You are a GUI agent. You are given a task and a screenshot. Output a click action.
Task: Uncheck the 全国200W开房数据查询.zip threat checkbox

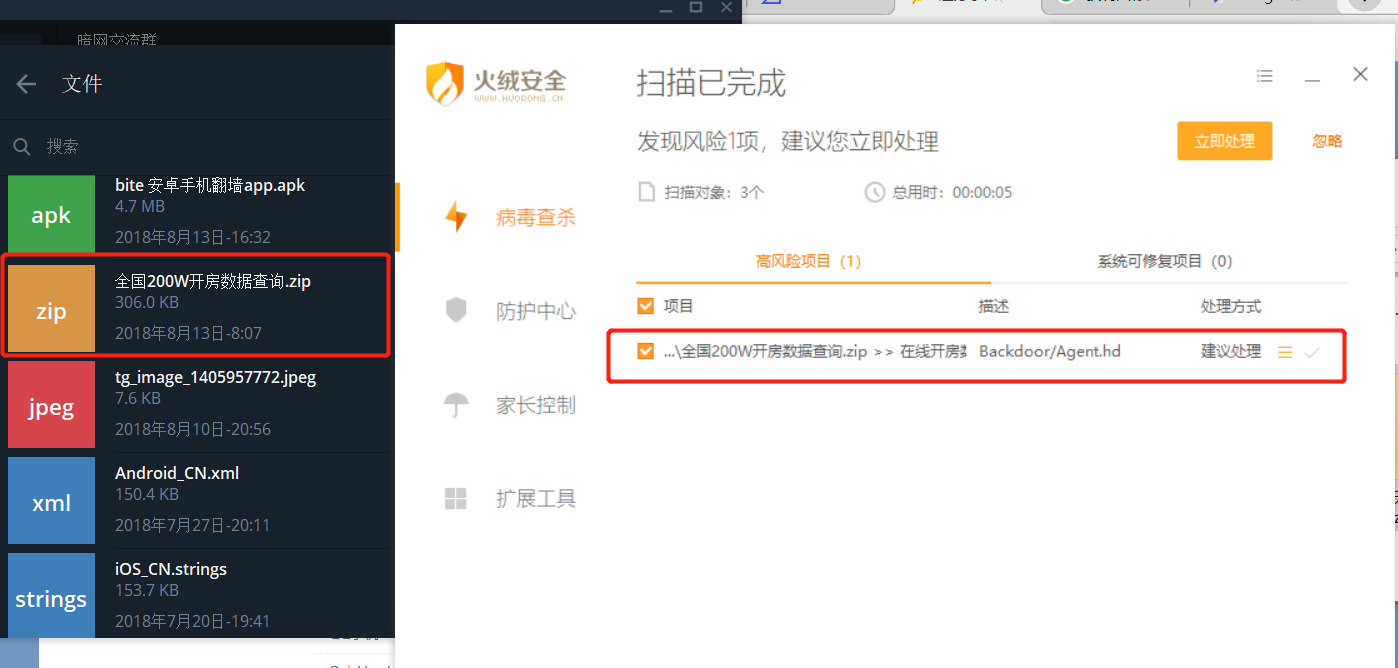tap(645, 352)
